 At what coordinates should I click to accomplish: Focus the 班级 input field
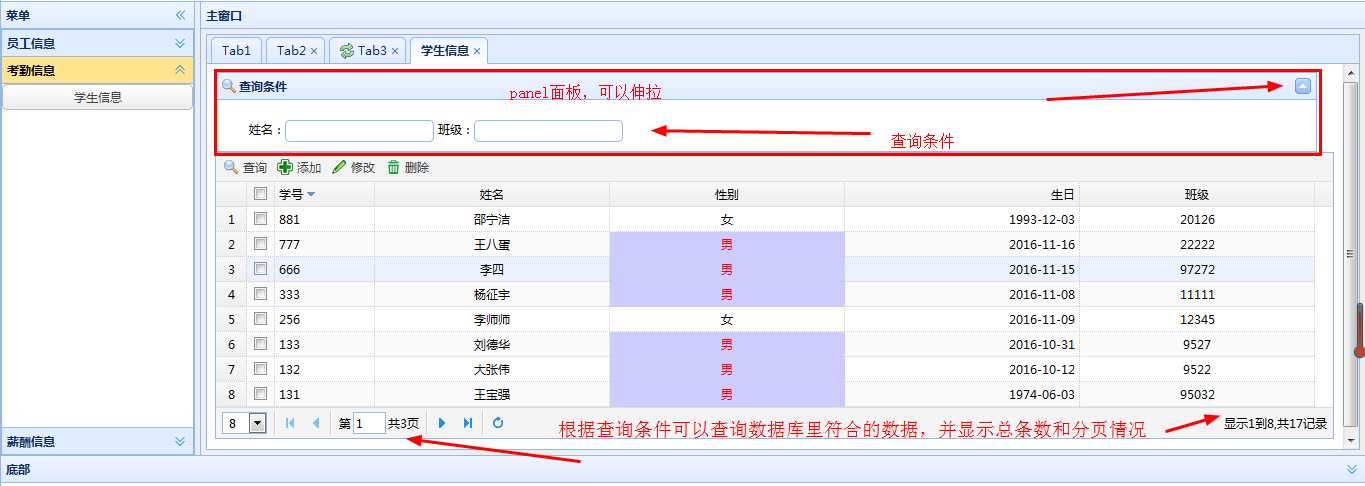pyautogui.click(x=548, y=130)
